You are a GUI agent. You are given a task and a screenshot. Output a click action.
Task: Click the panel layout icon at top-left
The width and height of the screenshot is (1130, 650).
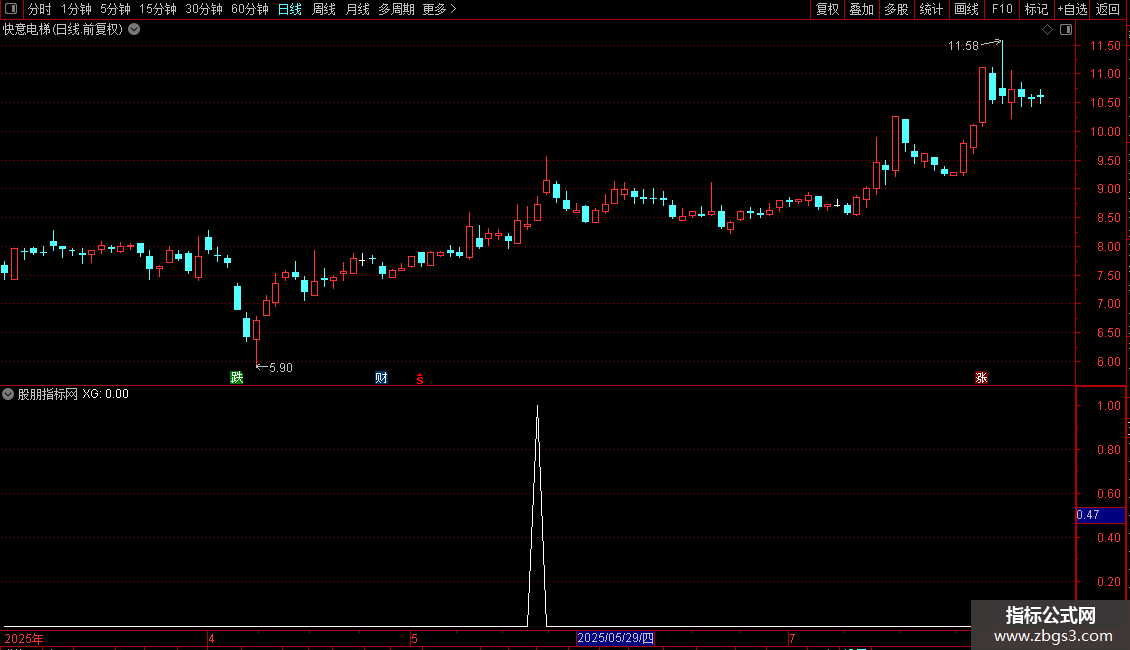[11, 9]
